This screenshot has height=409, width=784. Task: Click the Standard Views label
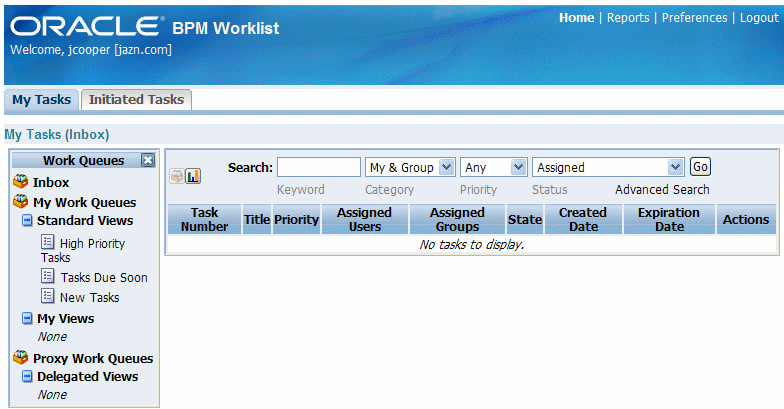pyautogui.click(x=85, y=220)
